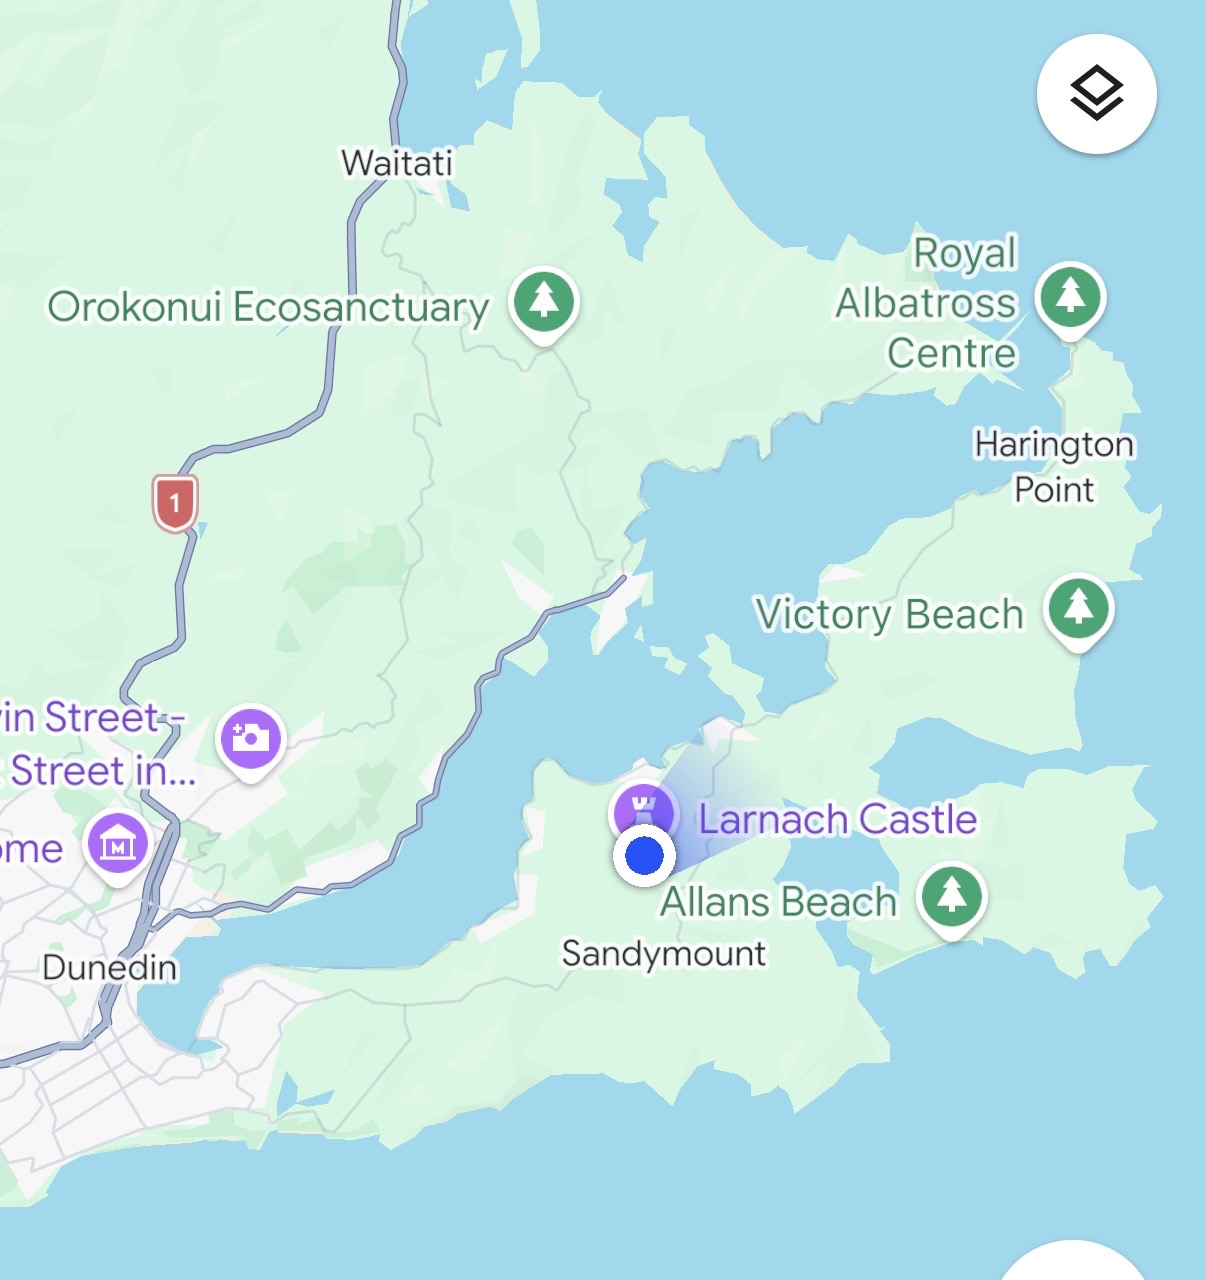Select the Allans Beach tree pin
The height and width of the screenshot is (1280, 1205).
coord(952,899)
